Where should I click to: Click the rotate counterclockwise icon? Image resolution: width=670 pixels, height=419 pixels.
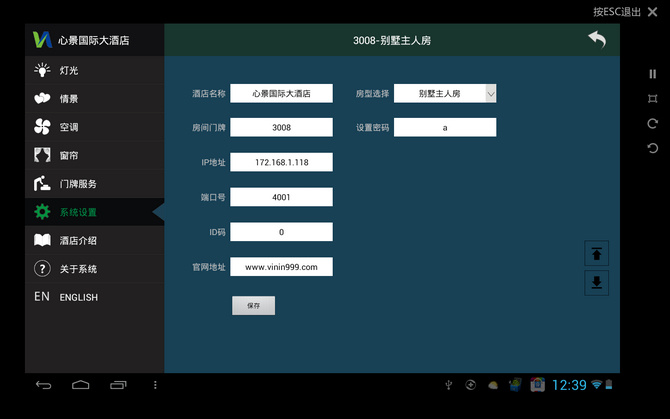(652, 148)
